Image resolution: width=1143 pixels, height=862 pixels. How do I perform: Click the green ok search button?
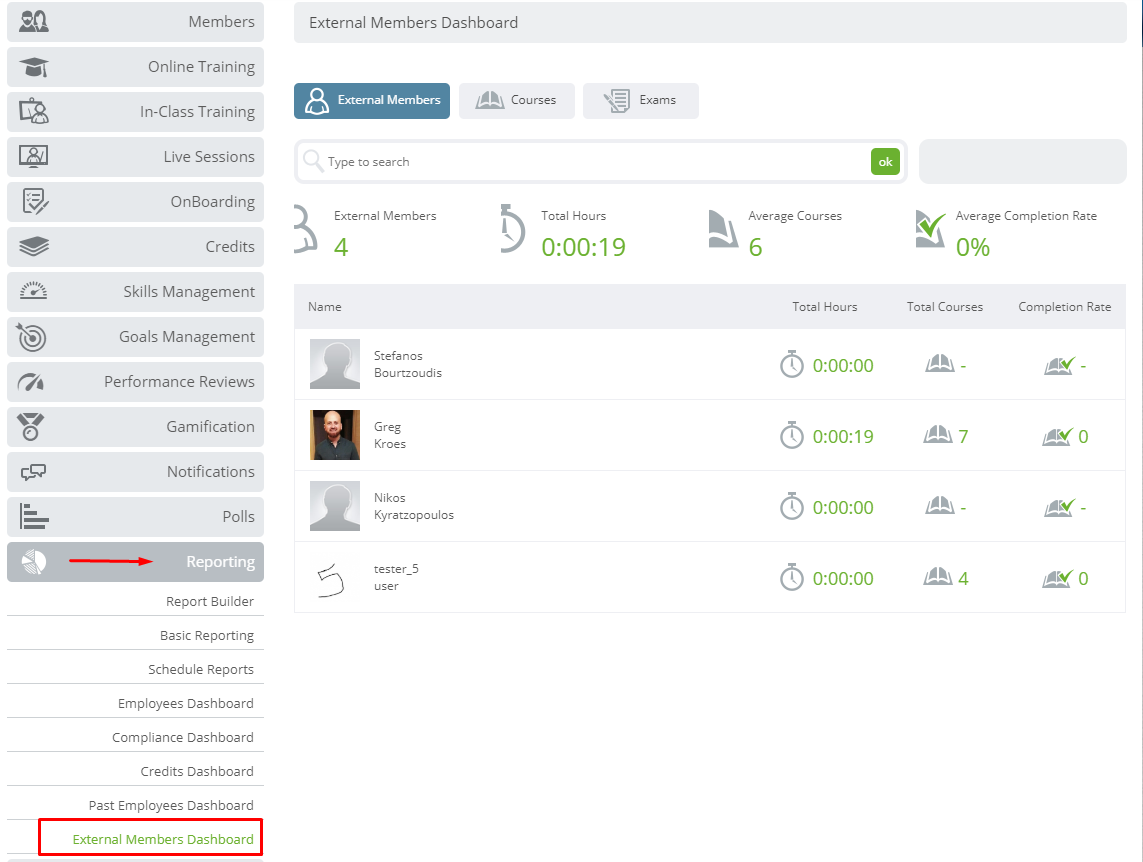(885, 162)
